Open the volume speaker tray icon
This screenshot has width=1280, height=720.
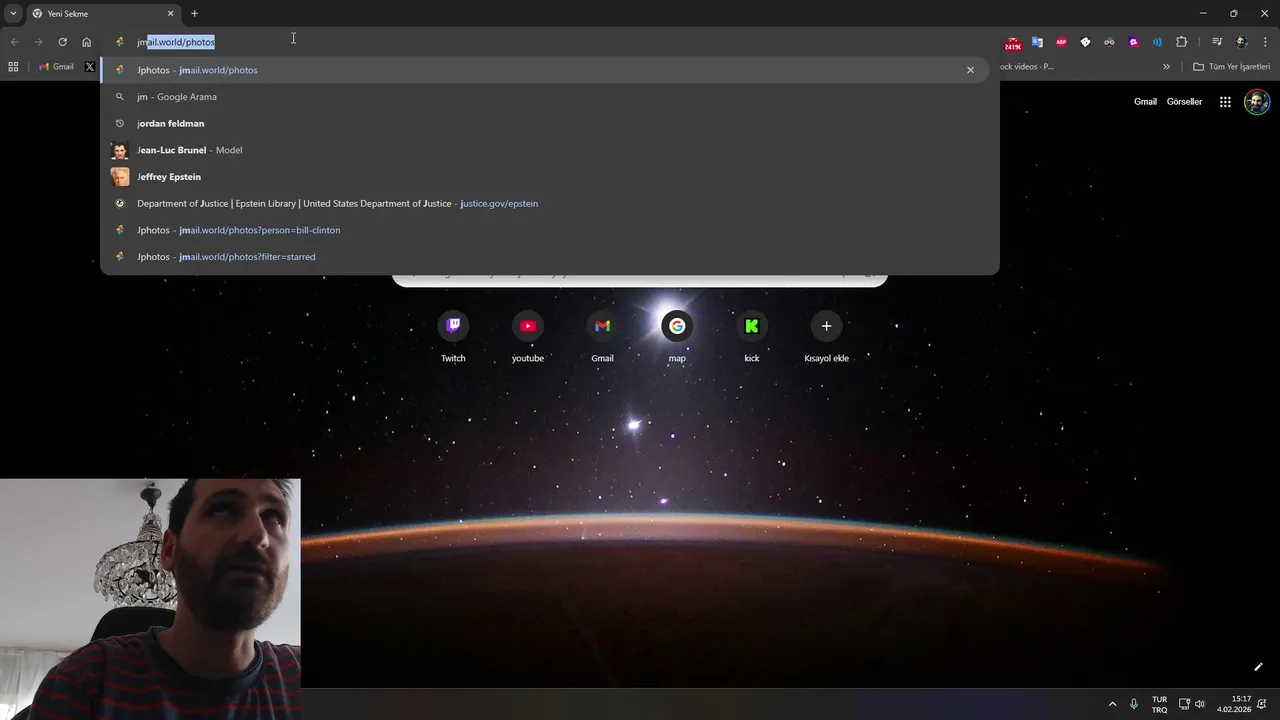[1200, 704]
